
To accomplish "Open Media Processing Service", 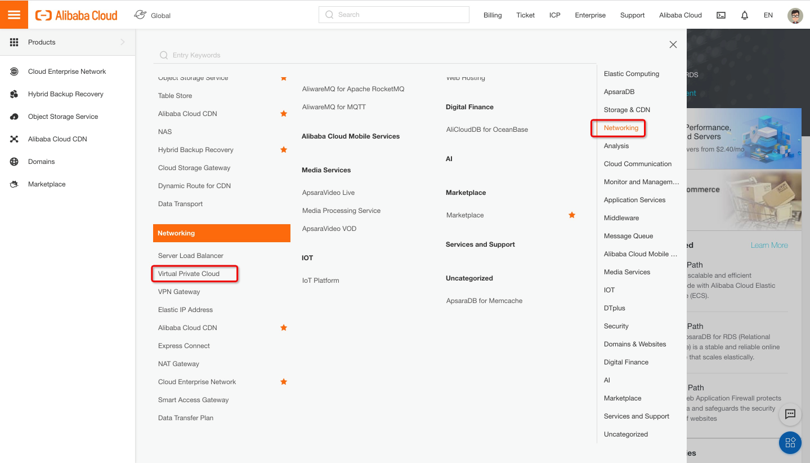I will tap(341, 210).
